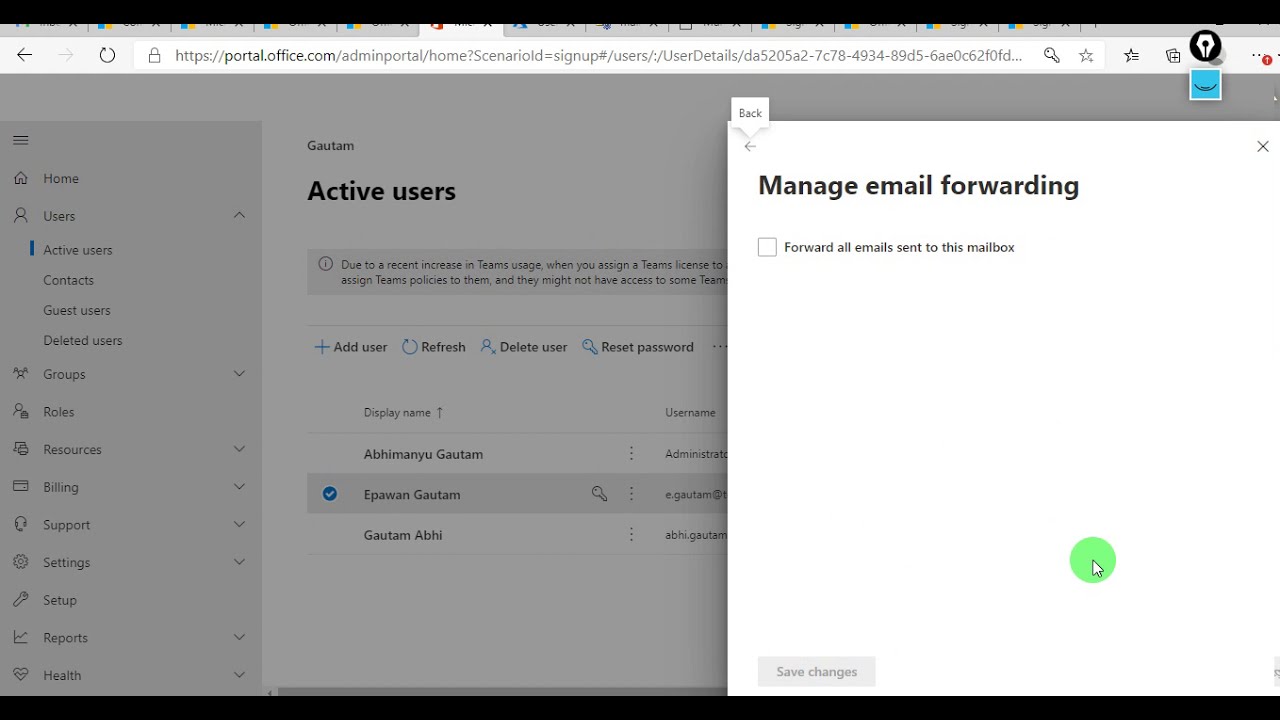Expand the Support section chevron
The height and width of the screenshot is (720, 1280).
[x=240, y=524]
